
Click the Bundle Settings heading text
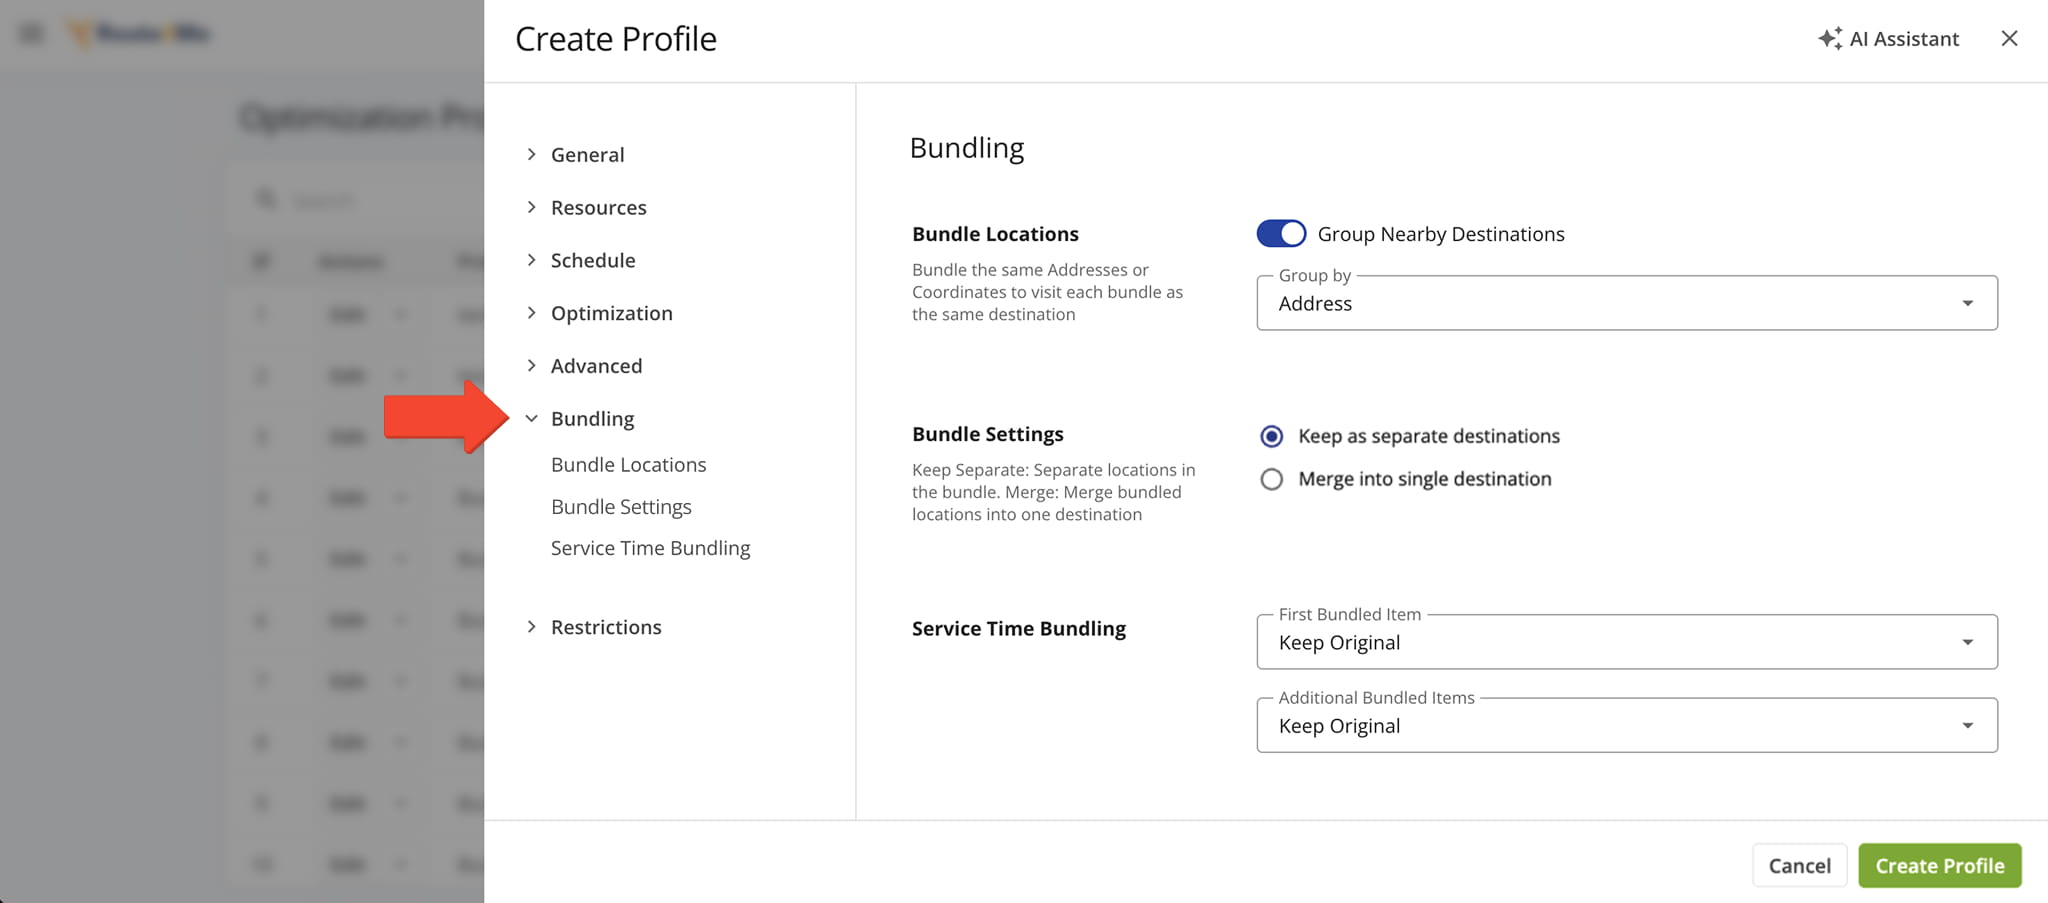pos(987,434)
